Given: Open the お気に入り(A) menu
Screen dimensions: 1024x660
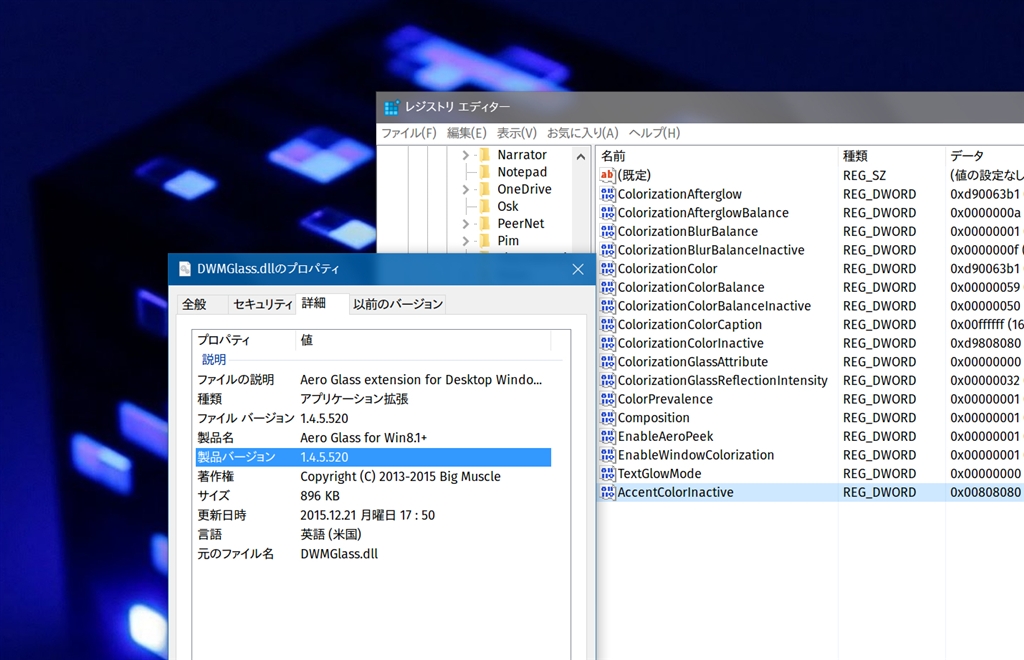Looking at the screenshot, I should click(583, 133).
